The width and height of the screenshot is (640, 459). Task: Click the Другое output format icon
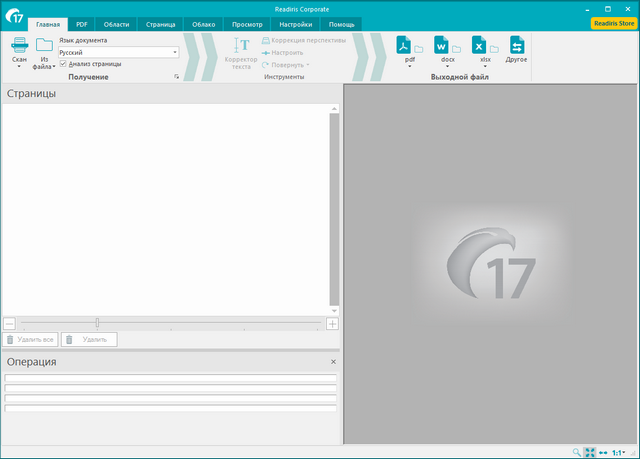click(x=517, y=47)
